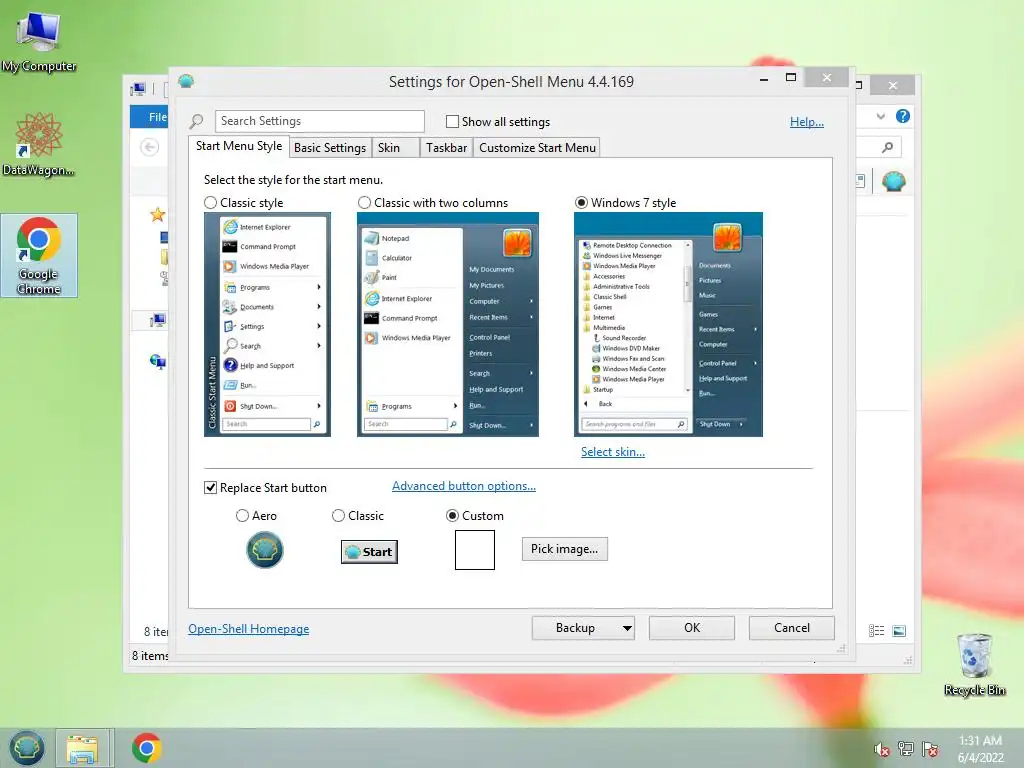
Task: Launch Chrome from the taskbar
Action: tap(146, 748)
